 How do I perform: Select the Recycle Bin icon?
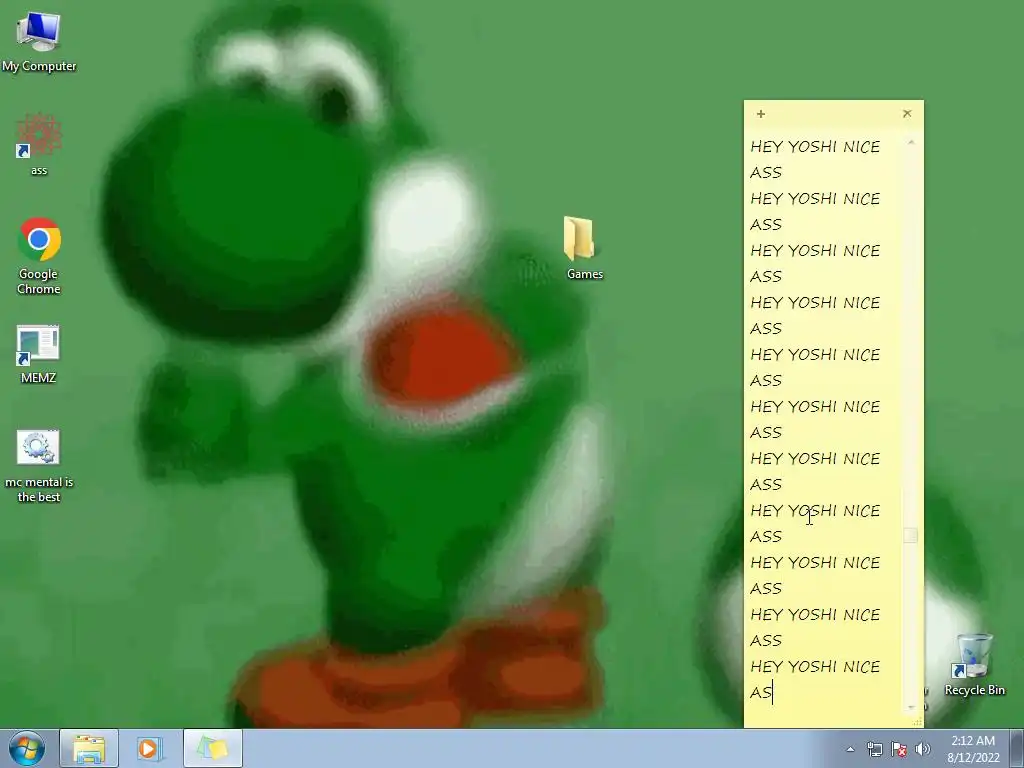tap(974, 664)
